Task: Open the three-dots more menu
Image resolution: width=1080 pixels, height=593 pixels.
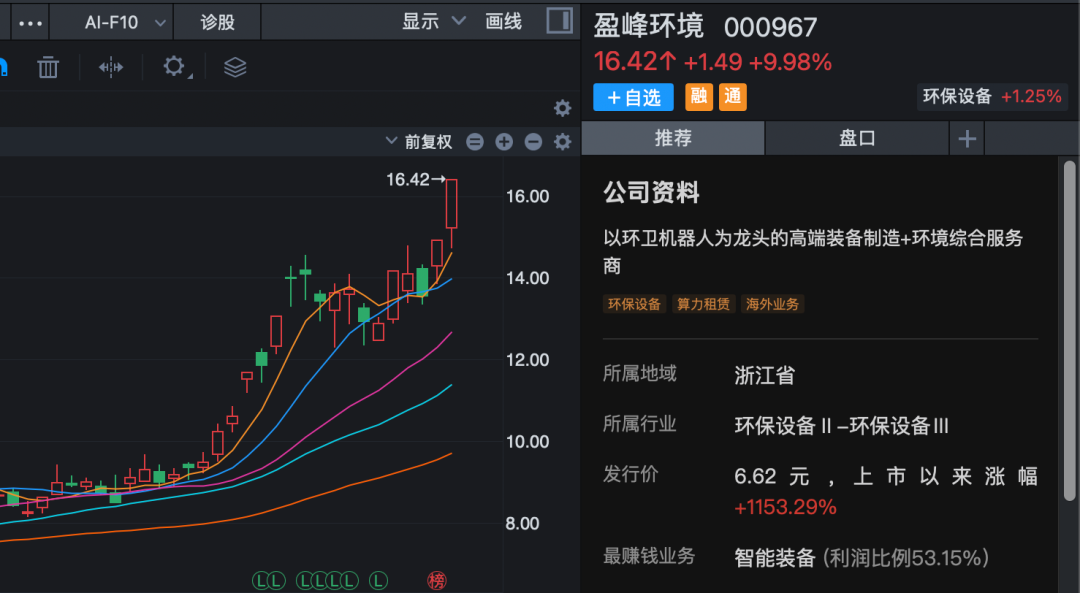Action: coord(30,23)
